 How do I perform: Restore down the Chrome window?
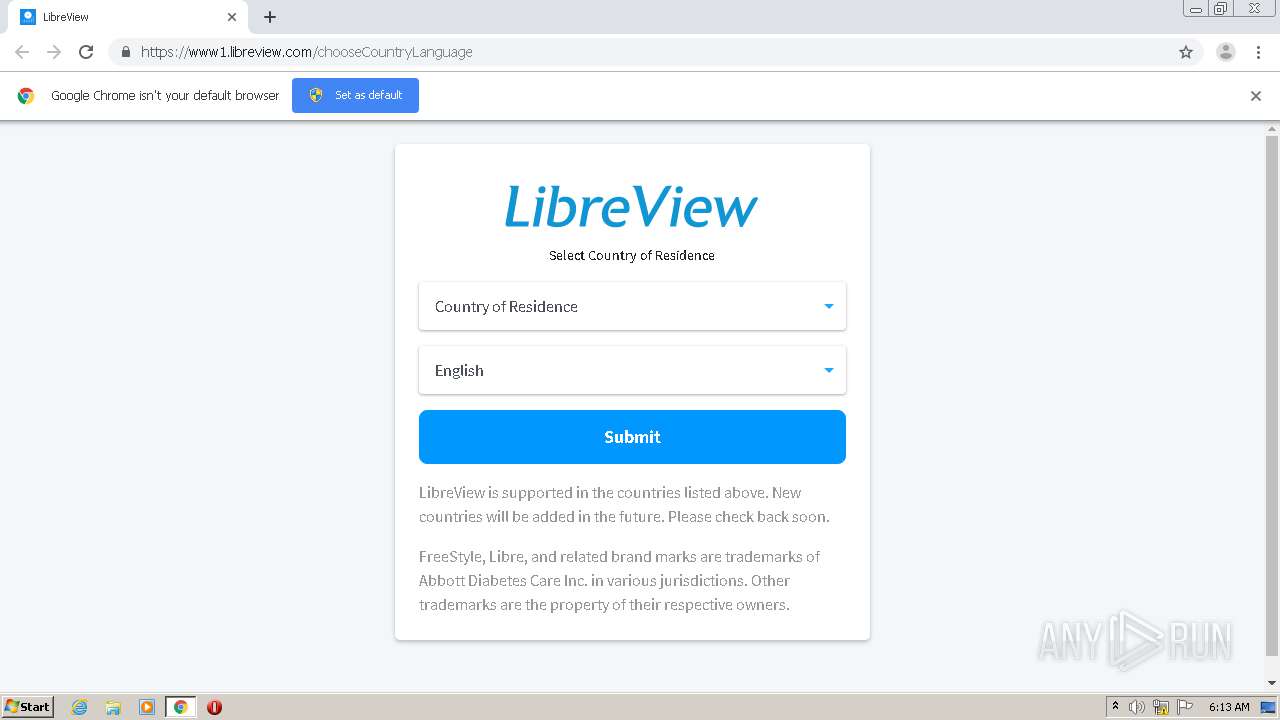pos(1221,8)
